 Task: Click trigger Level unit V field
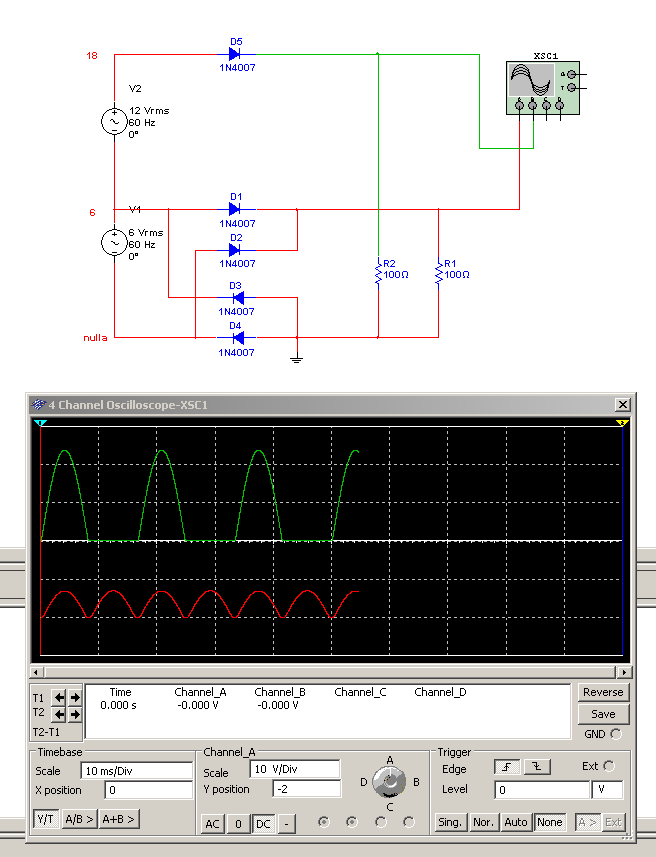tap(607, 790)
